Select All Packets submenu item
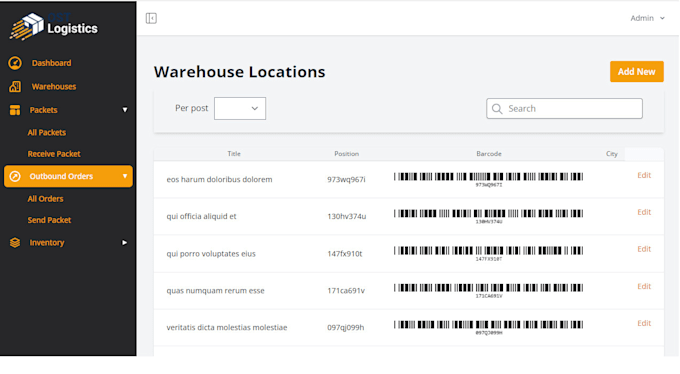This screenshot has height=374, width=680. tap(47, 132)
